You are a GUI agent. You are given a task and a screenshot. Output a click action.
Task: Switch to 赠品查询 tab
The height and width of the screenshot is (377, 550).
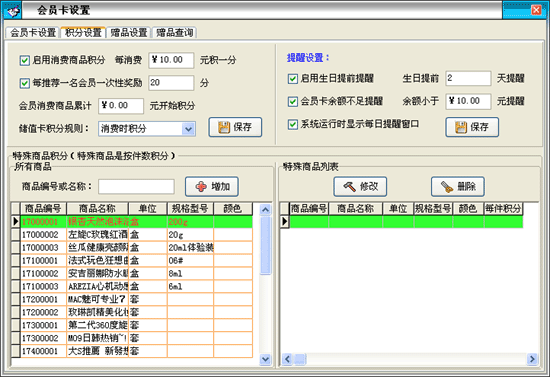(174, 33)
